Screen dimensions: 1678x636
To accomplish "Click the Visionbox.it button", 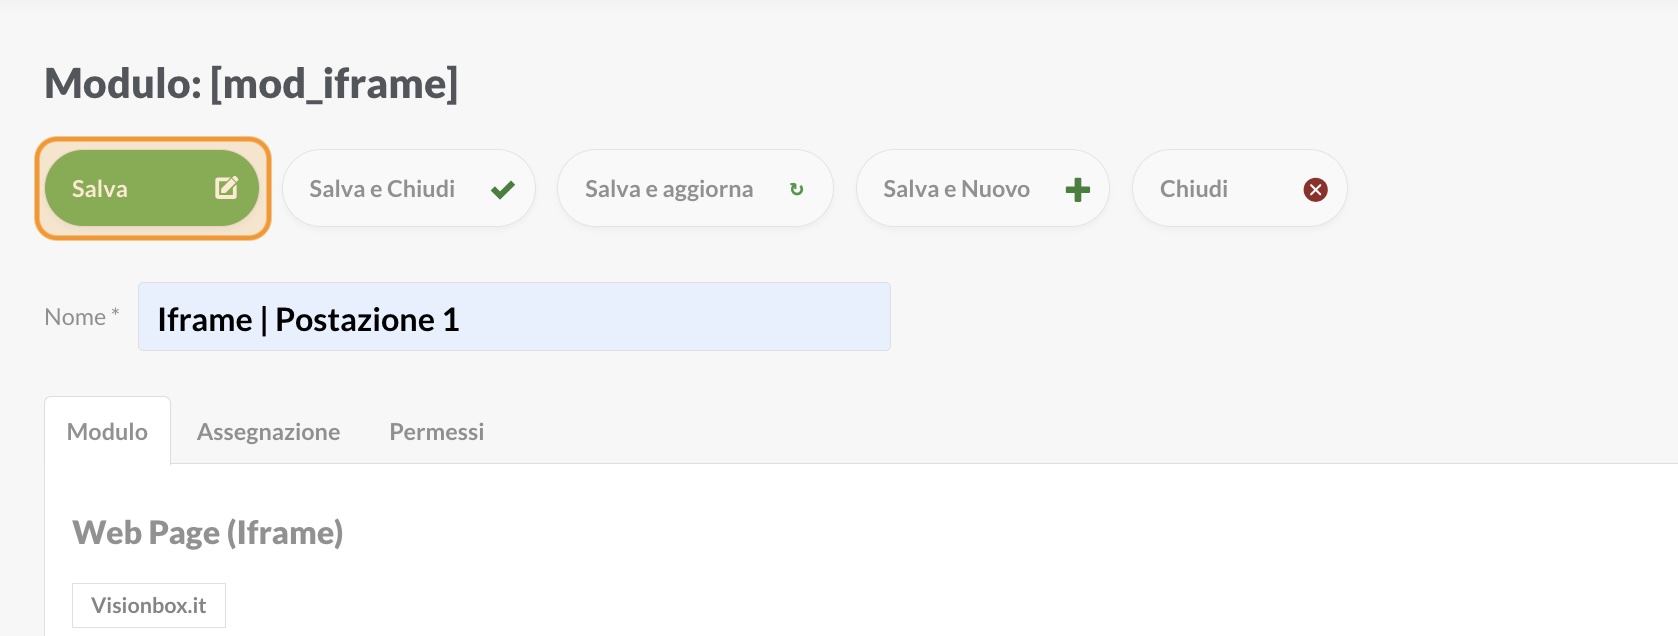I will [x=149, y=605].
